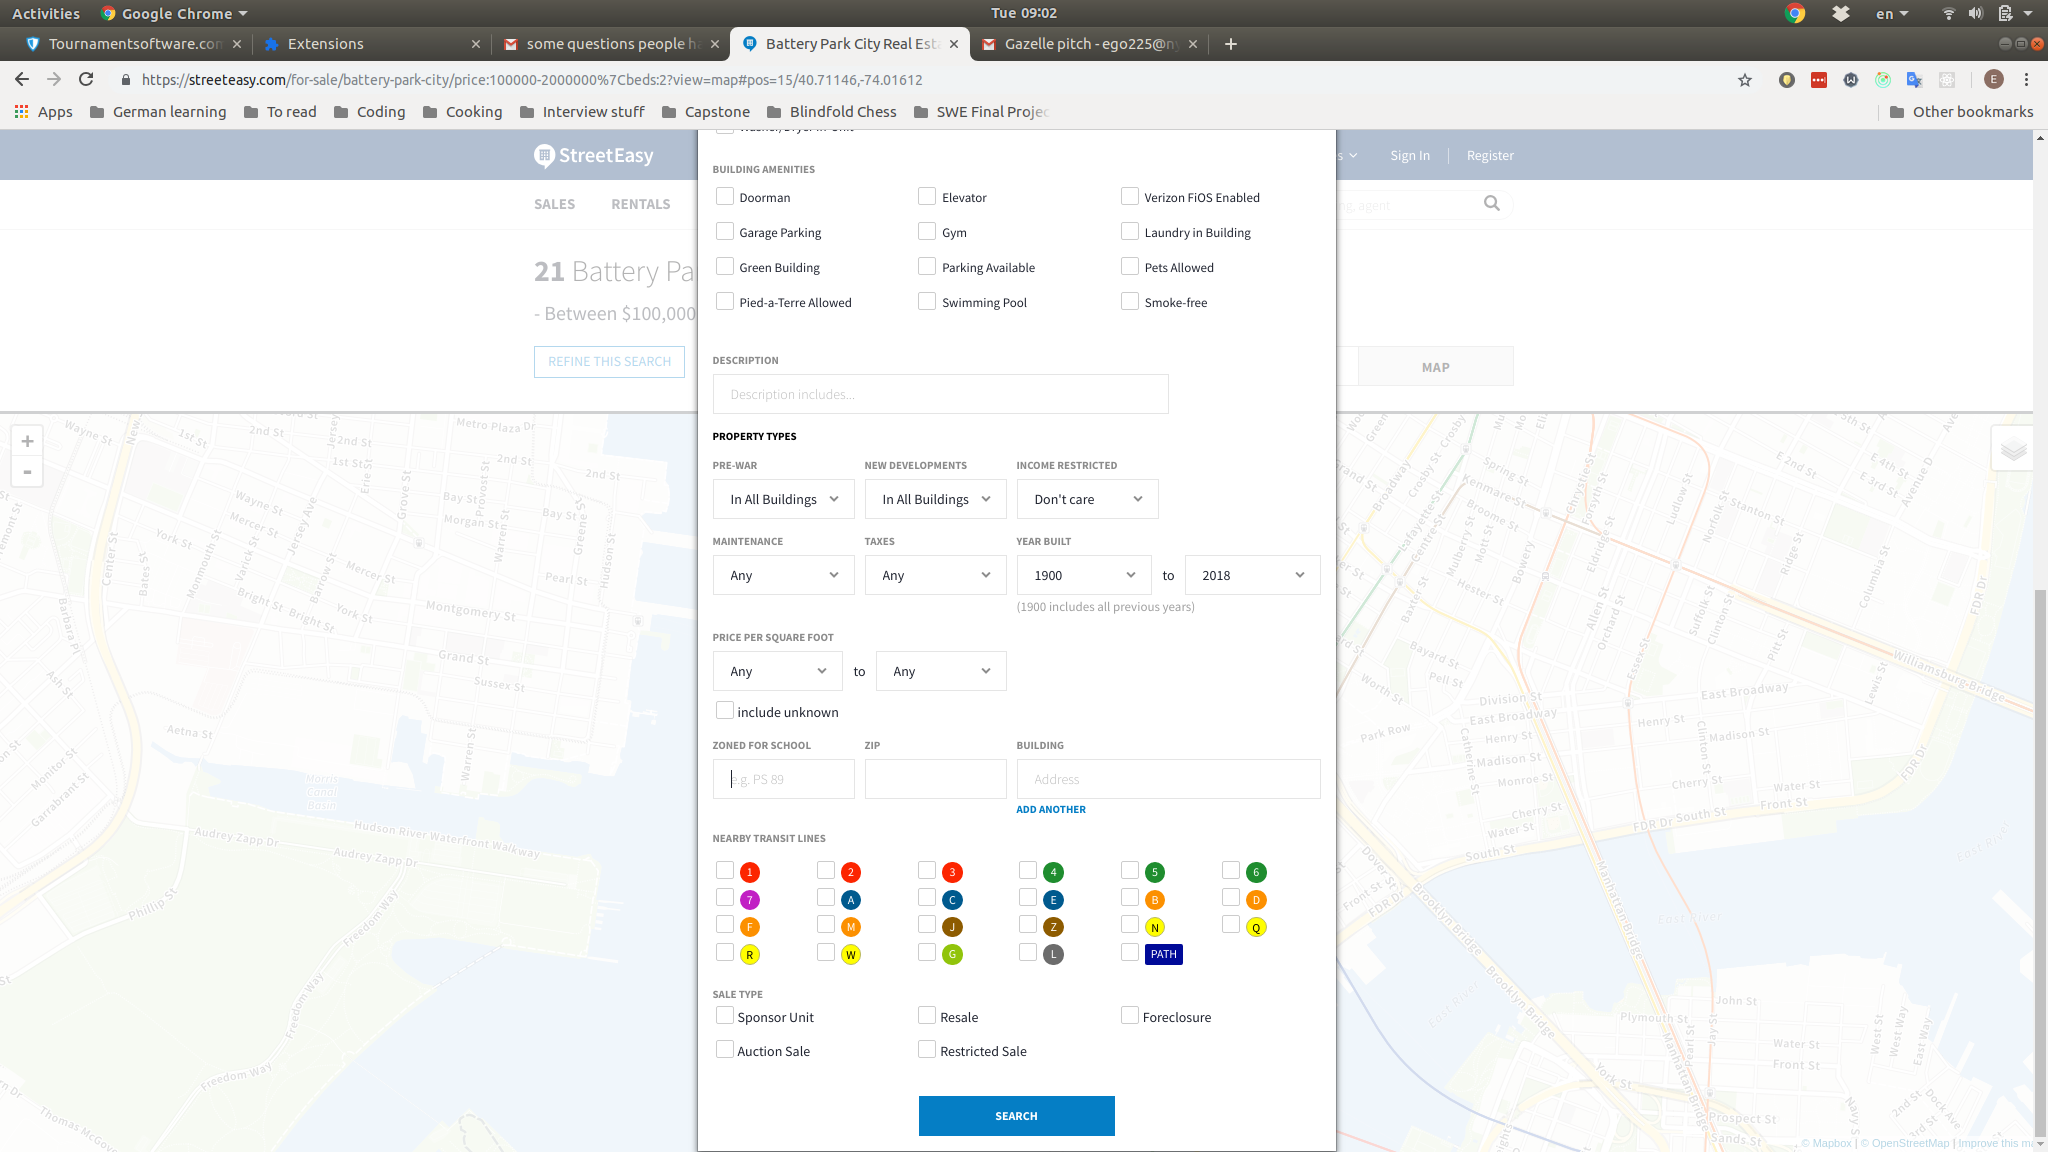This screenshot has width=2048, height=1152.
Task: Click the map zoom-out minus icon
Action: click(x=27, y=472)
